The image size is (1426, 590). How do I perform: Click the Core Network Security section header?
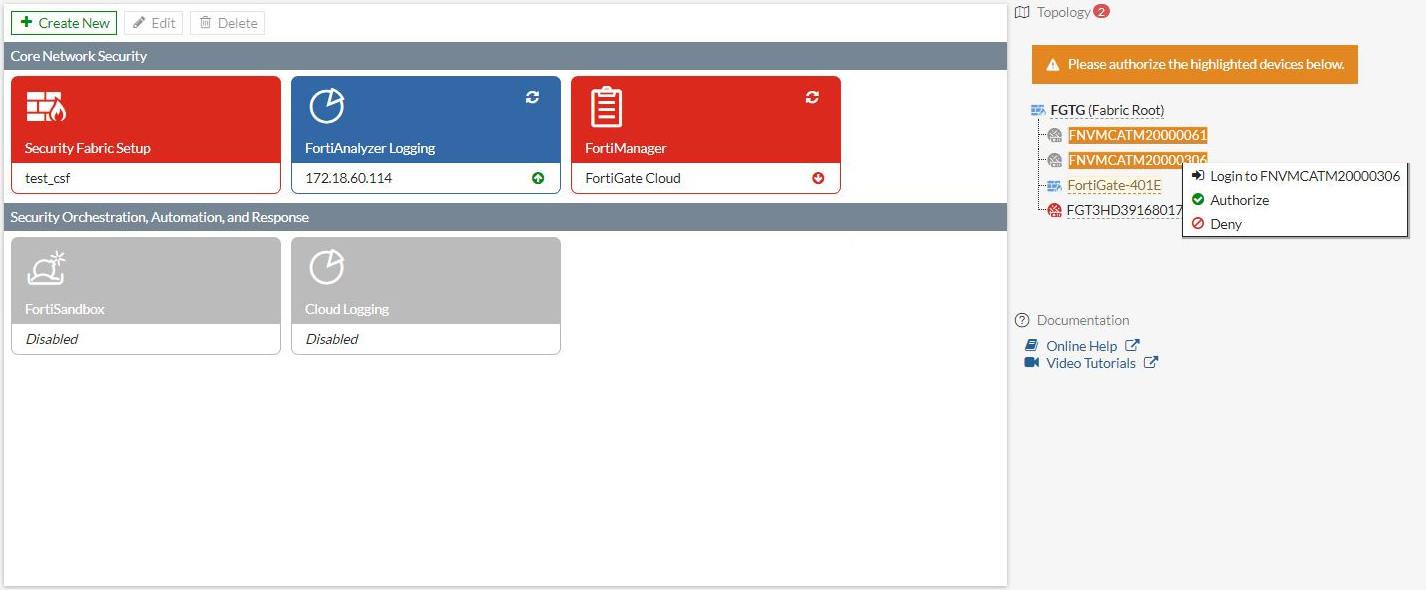(505, 56)
